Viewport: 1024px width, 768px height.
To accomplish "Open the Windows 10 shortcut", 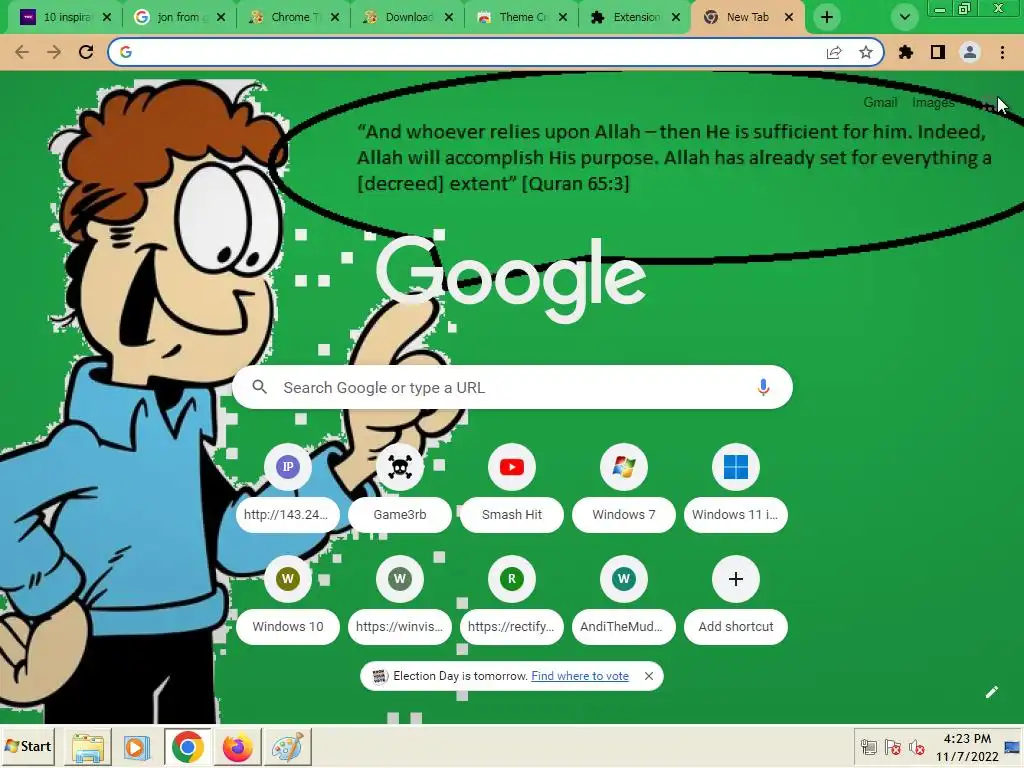I will 287,599.
